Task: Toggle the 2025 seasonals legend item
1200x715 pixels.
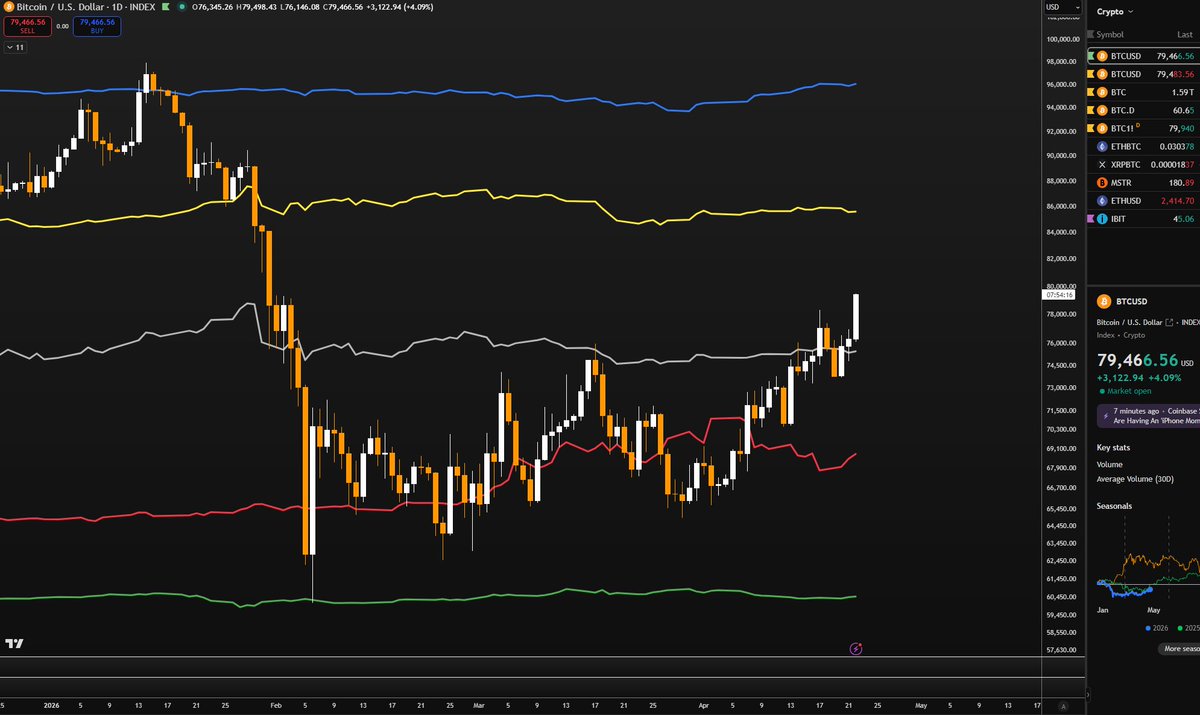Action: pyautogui.click(x=1187, y=627)
